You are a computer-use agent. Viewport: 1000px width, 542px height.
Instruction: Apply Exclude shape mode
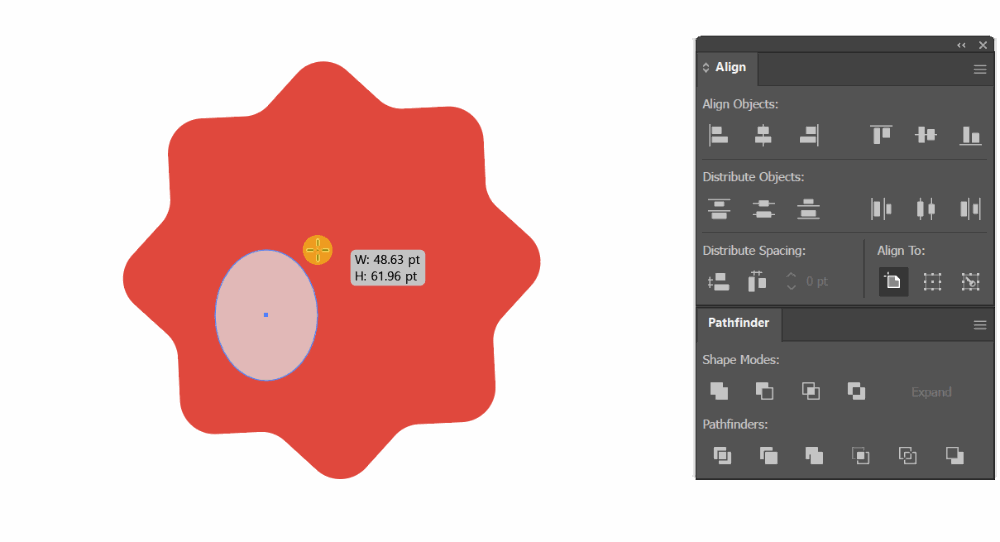point(857,391)
